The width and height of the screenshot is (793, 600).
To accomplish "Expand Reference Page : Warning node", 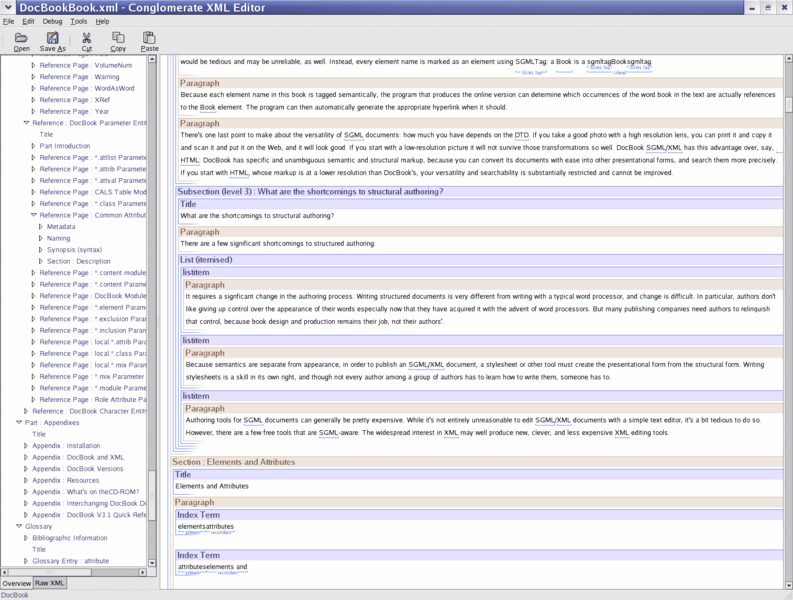I will pos(33,77).
